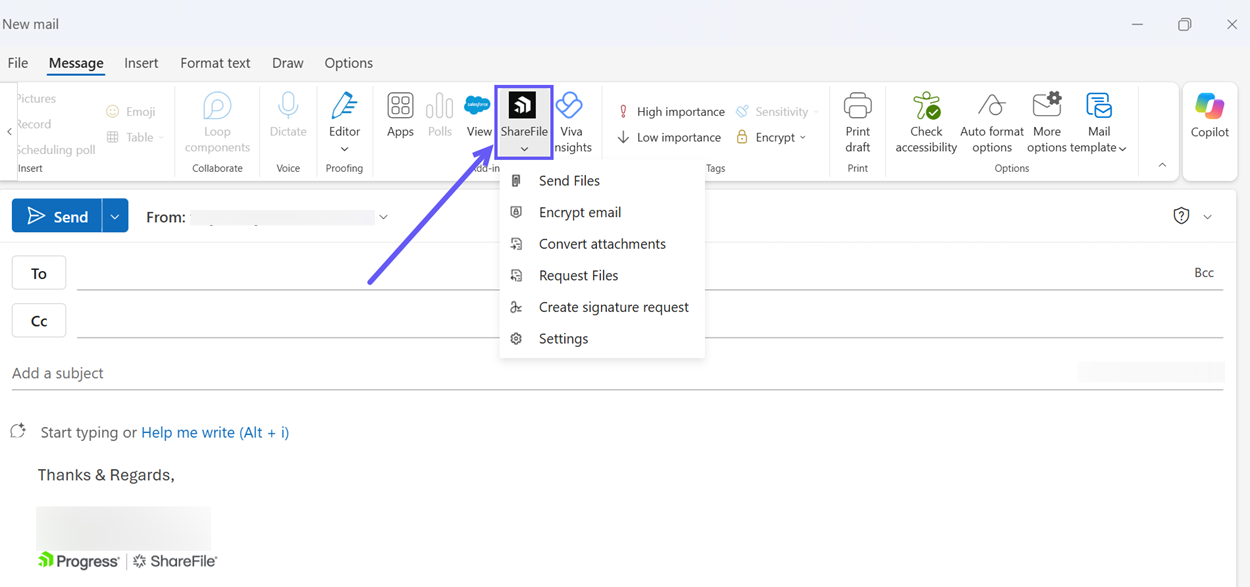Viewport: 1250px width, 587px height.
Task: Open the Editor proofing tool
Action: coord(344,122)
